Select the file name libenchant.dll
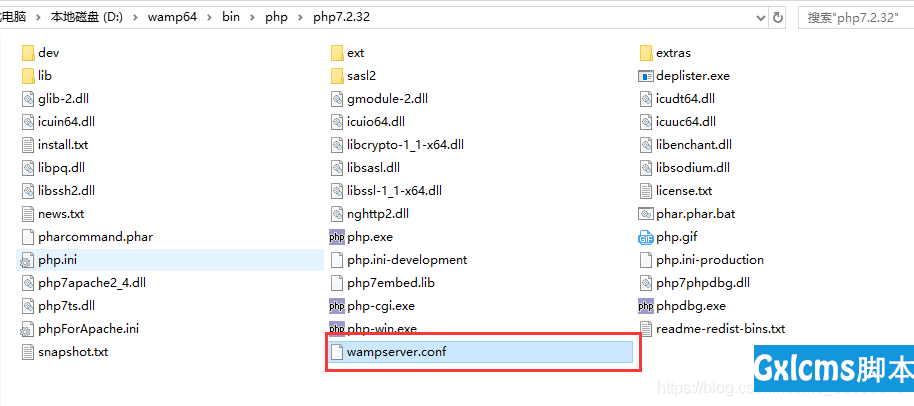 [x=694, y=145]
